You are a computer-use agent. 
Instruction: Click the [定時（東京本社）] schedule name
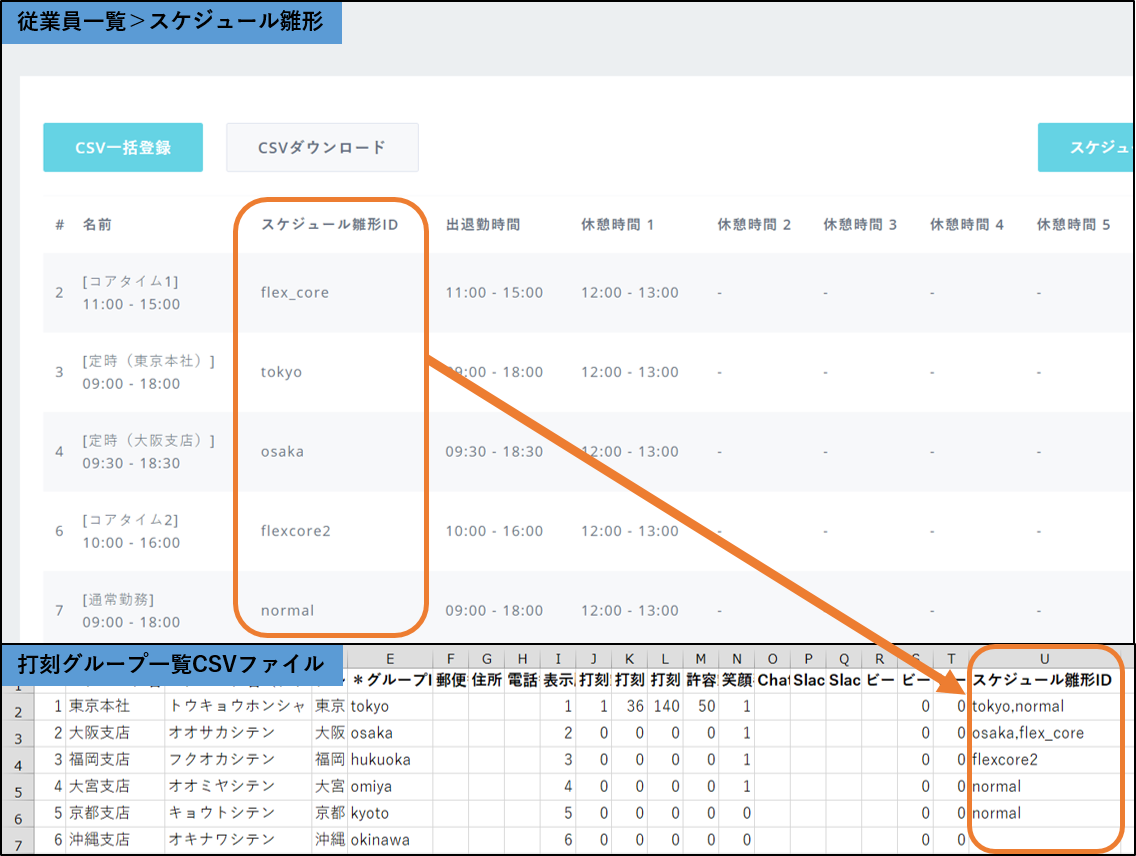pyautogui.click(x=149, y=361)
